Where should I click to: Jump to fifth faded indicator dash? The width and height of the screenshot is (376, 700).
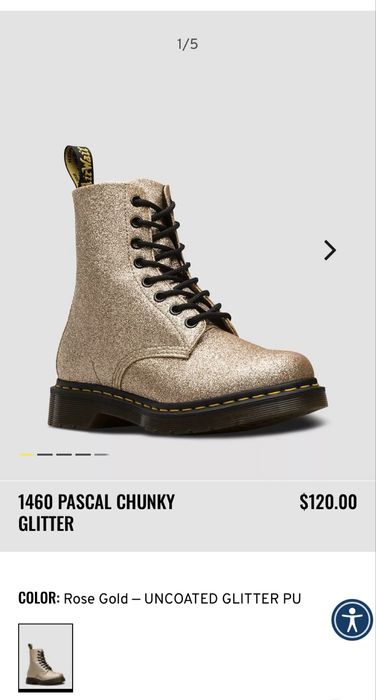coord(101,454)
